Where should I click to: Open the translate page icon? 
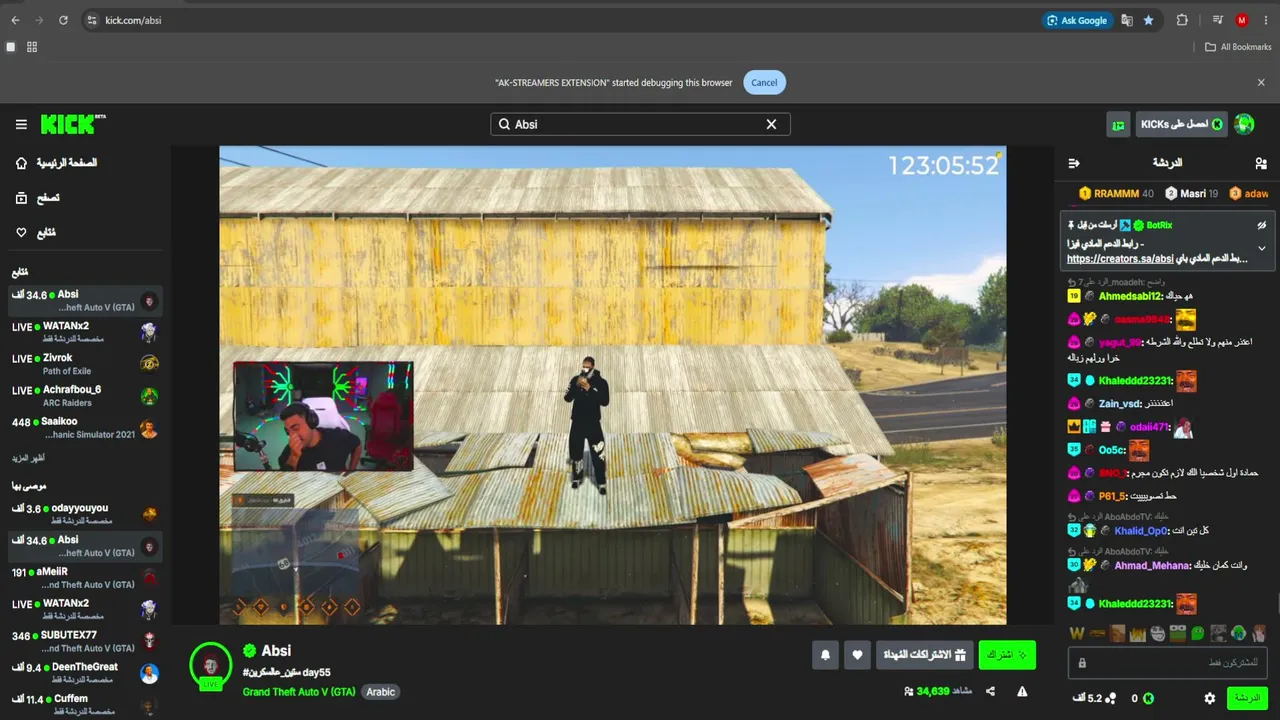point(1127,20)
